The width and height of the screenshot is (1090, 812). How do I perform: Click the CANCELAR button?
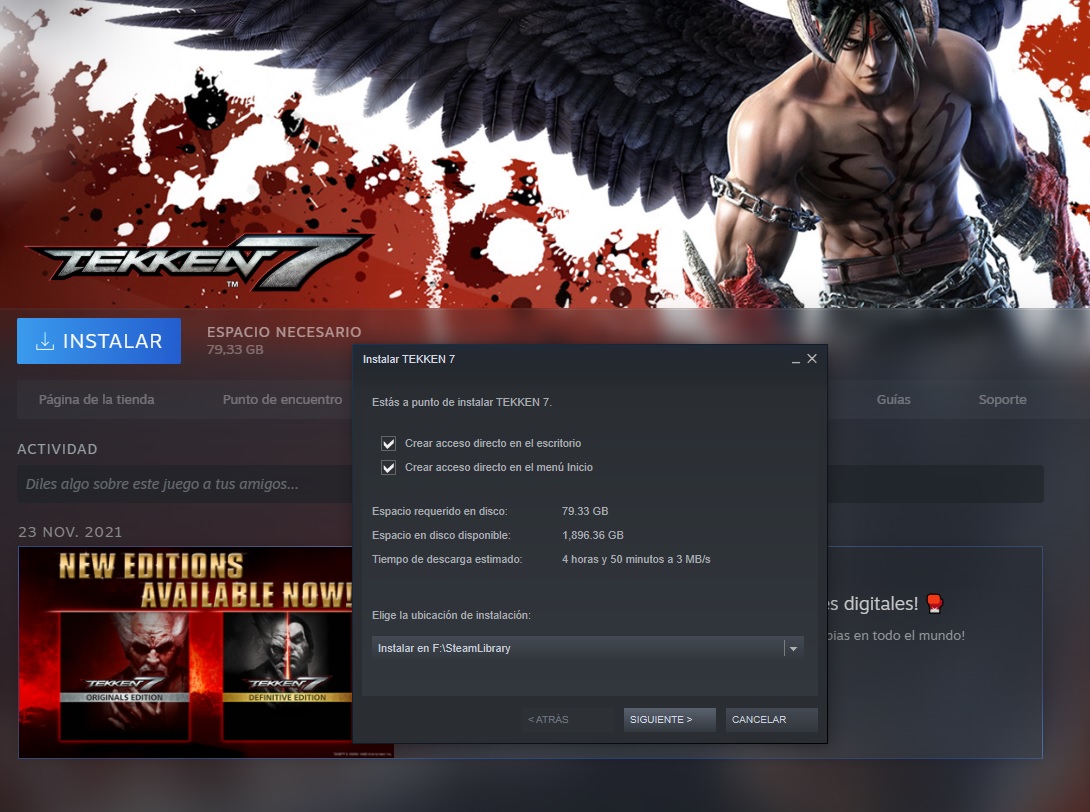[771, 720]
